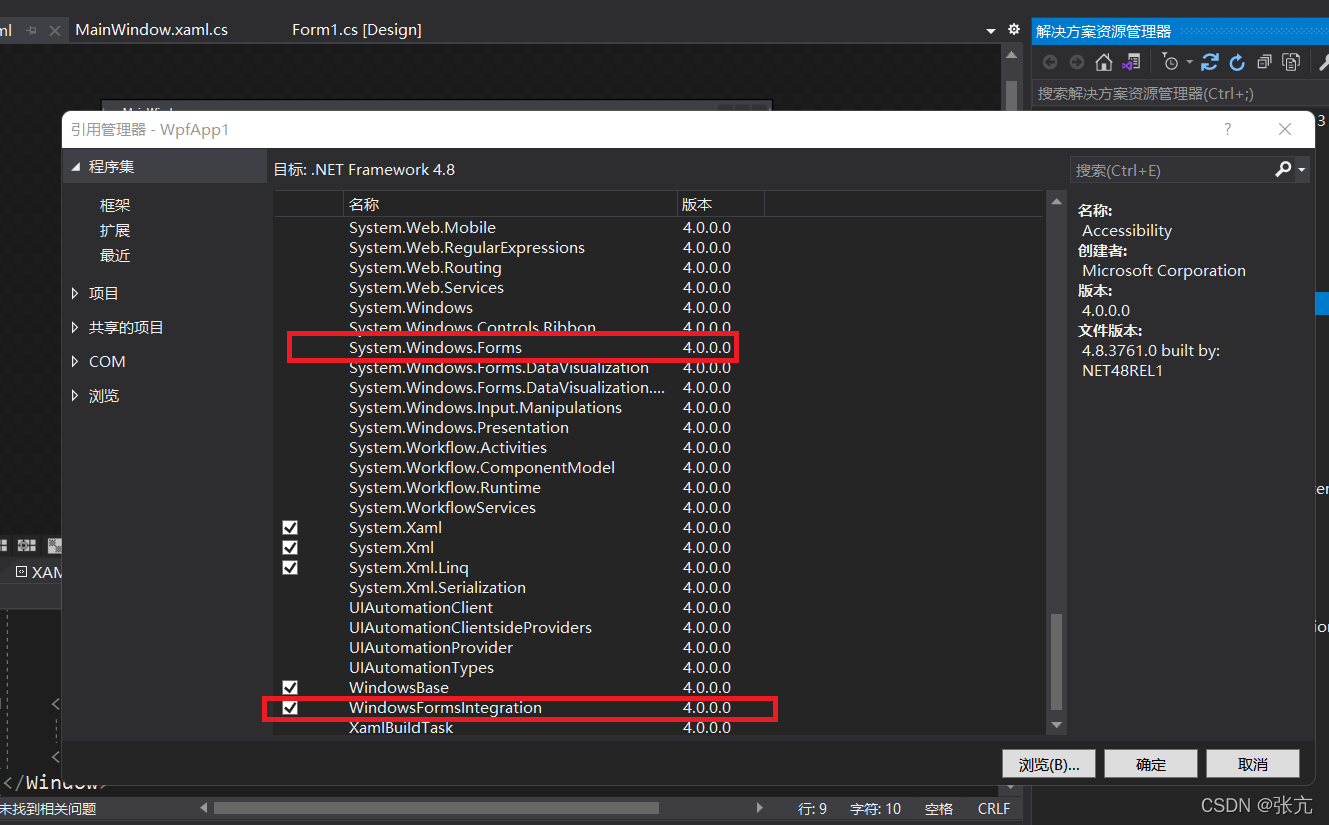Switch views using the Visual Studio icon
Screen dimensions: 1329x825
pos(1131,62)
